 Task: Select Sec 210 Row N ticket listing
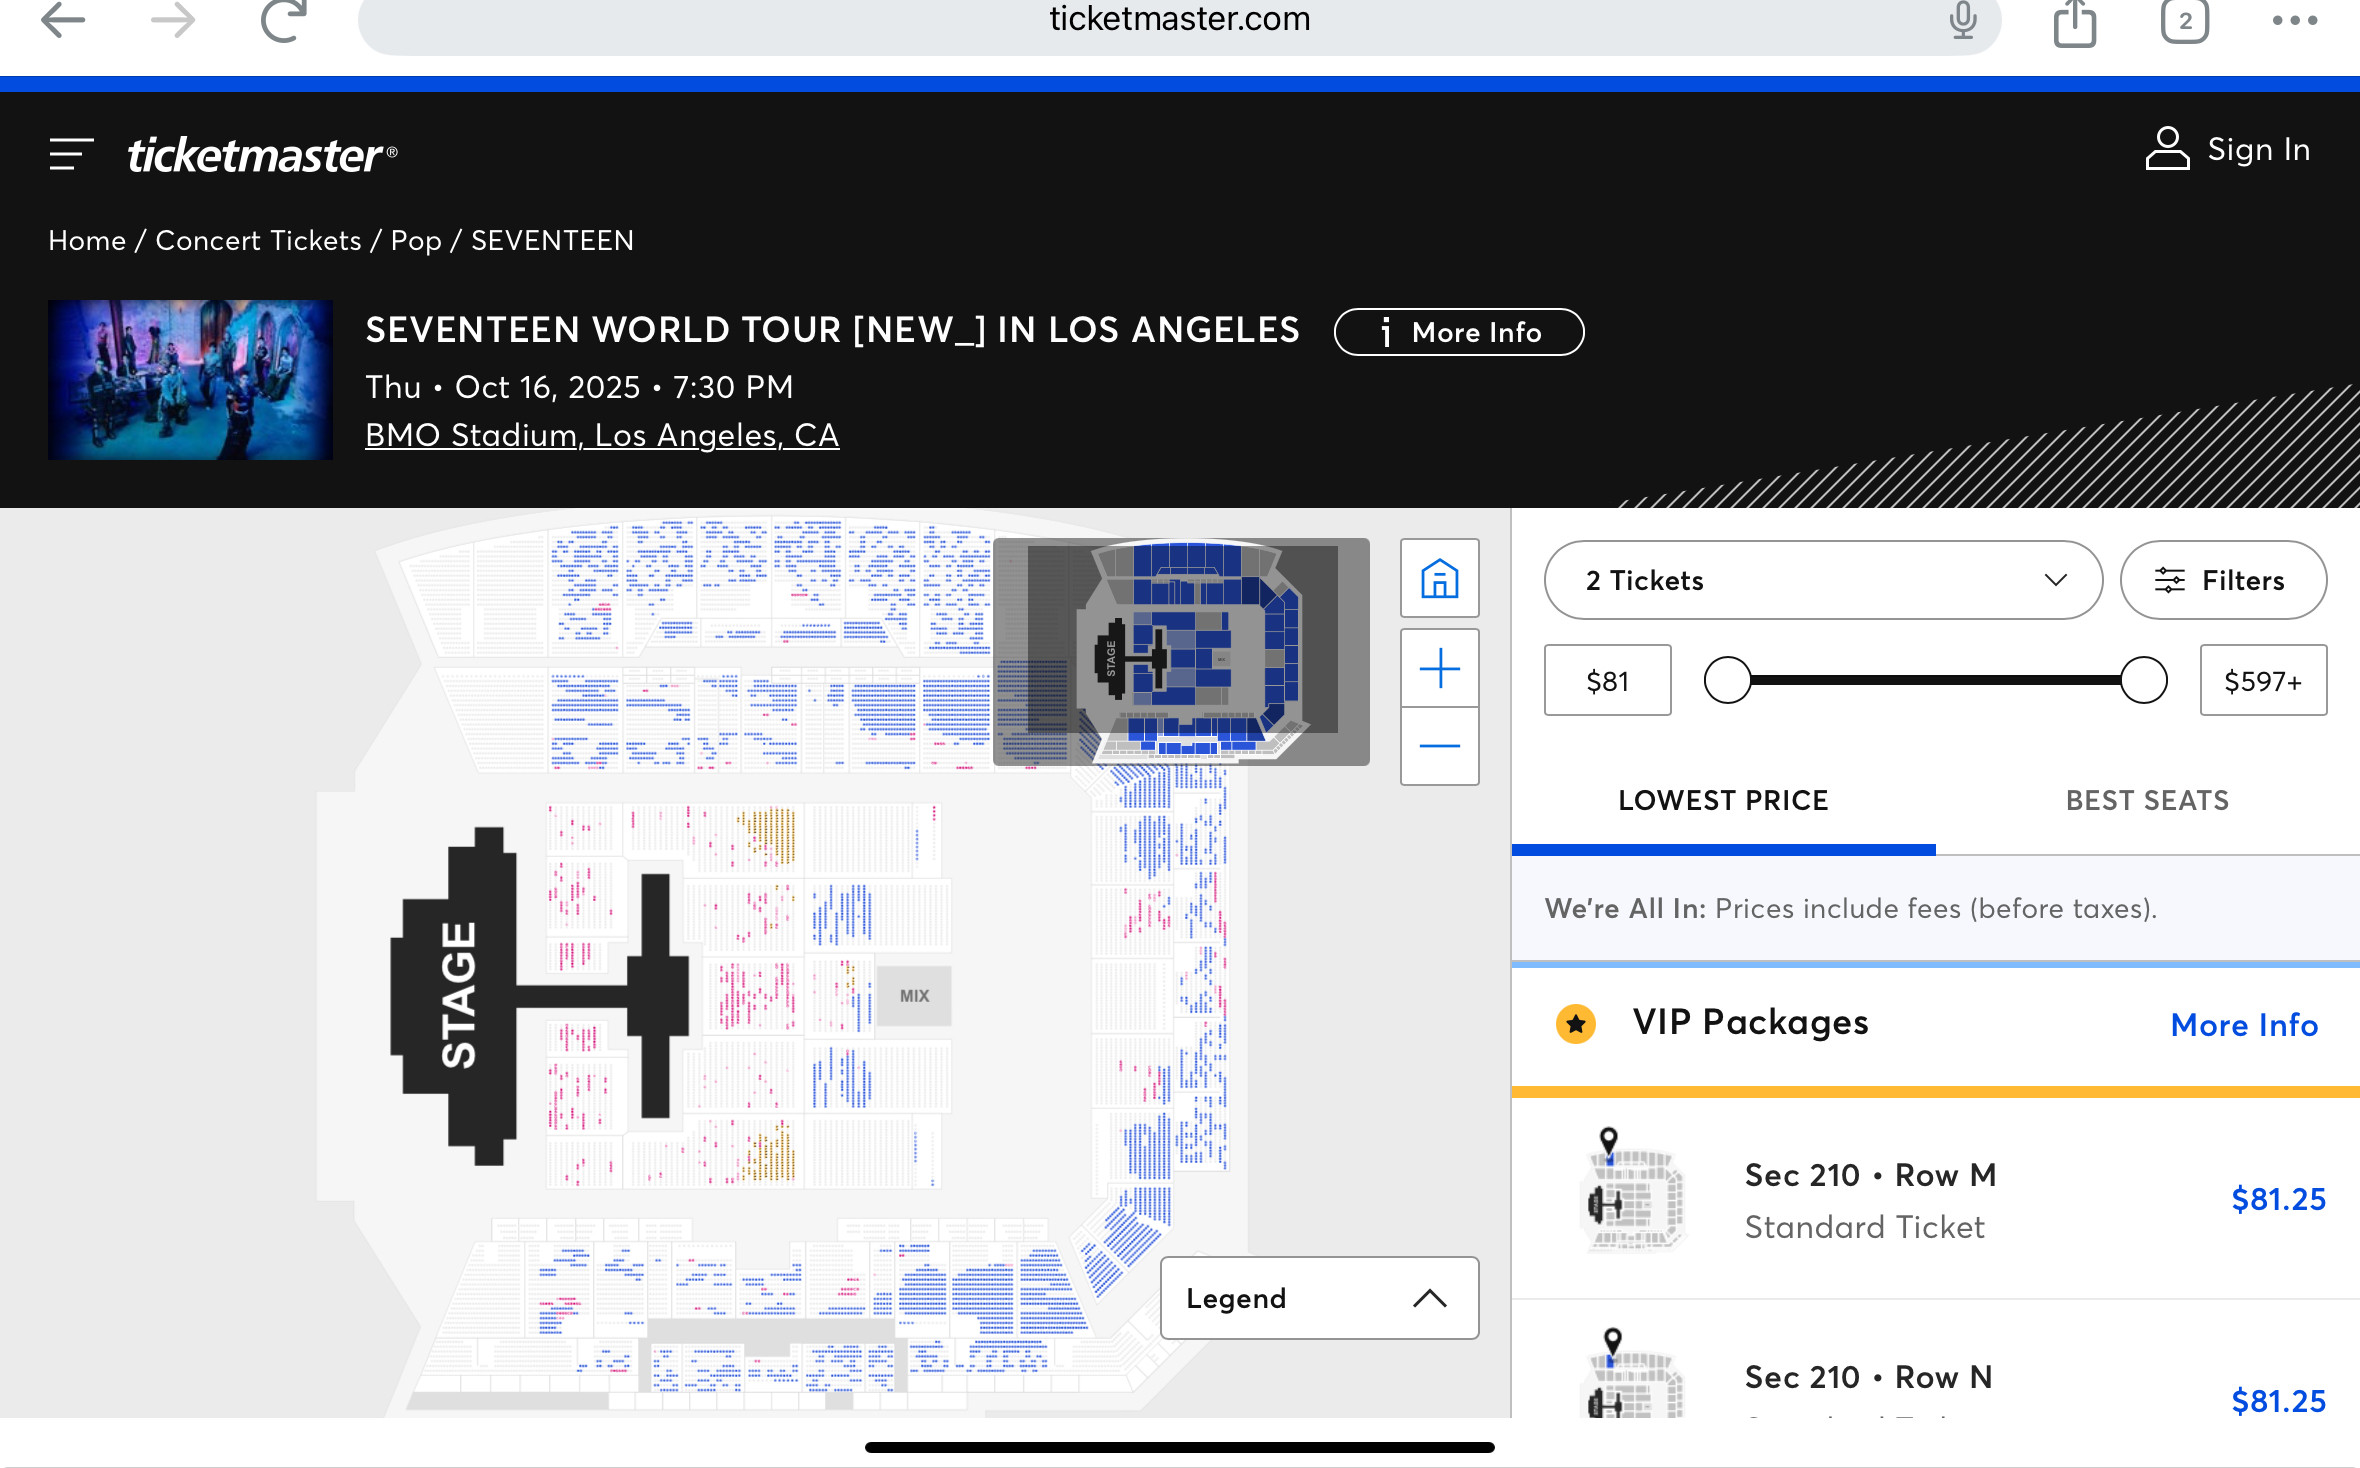1936,1360
